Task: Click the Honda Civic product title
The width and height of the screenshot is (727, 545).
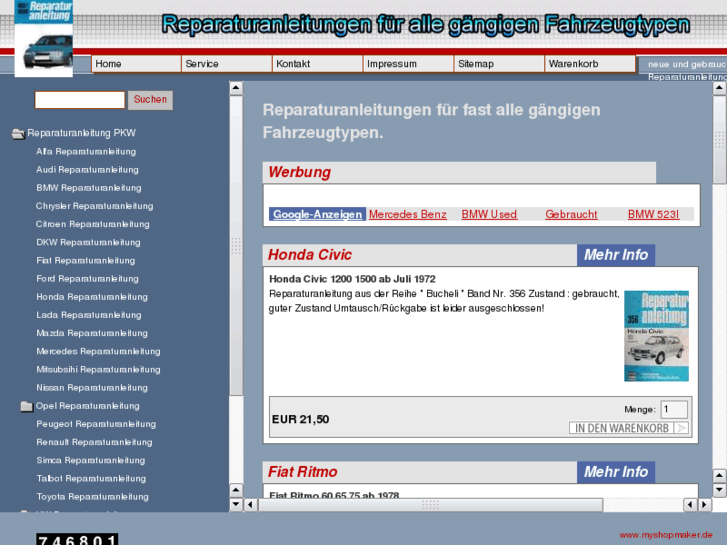Action: pos(310,255)
